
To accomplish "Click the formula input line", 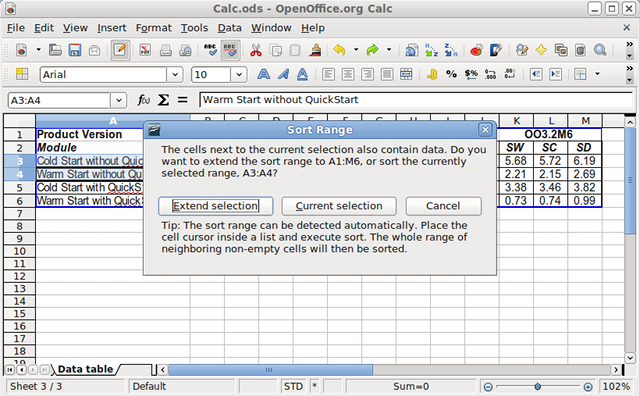I will (x=416, y=100).
